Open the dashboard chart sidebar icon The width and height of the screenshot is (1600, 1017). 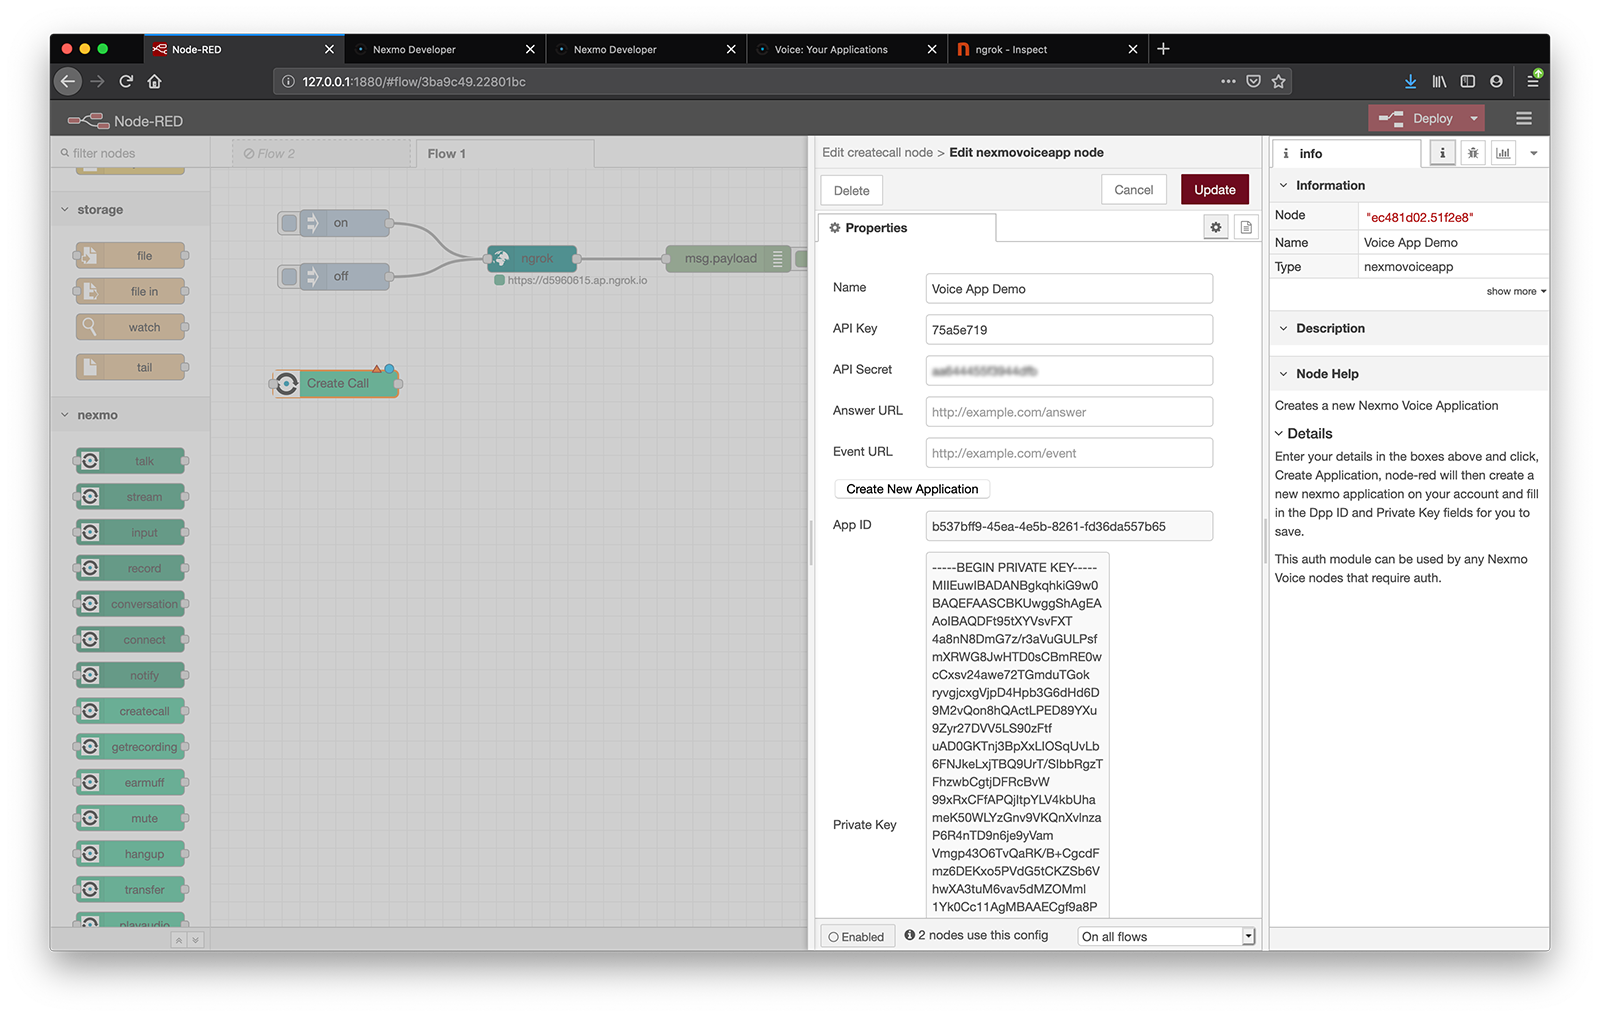[x=1503, y=153]
